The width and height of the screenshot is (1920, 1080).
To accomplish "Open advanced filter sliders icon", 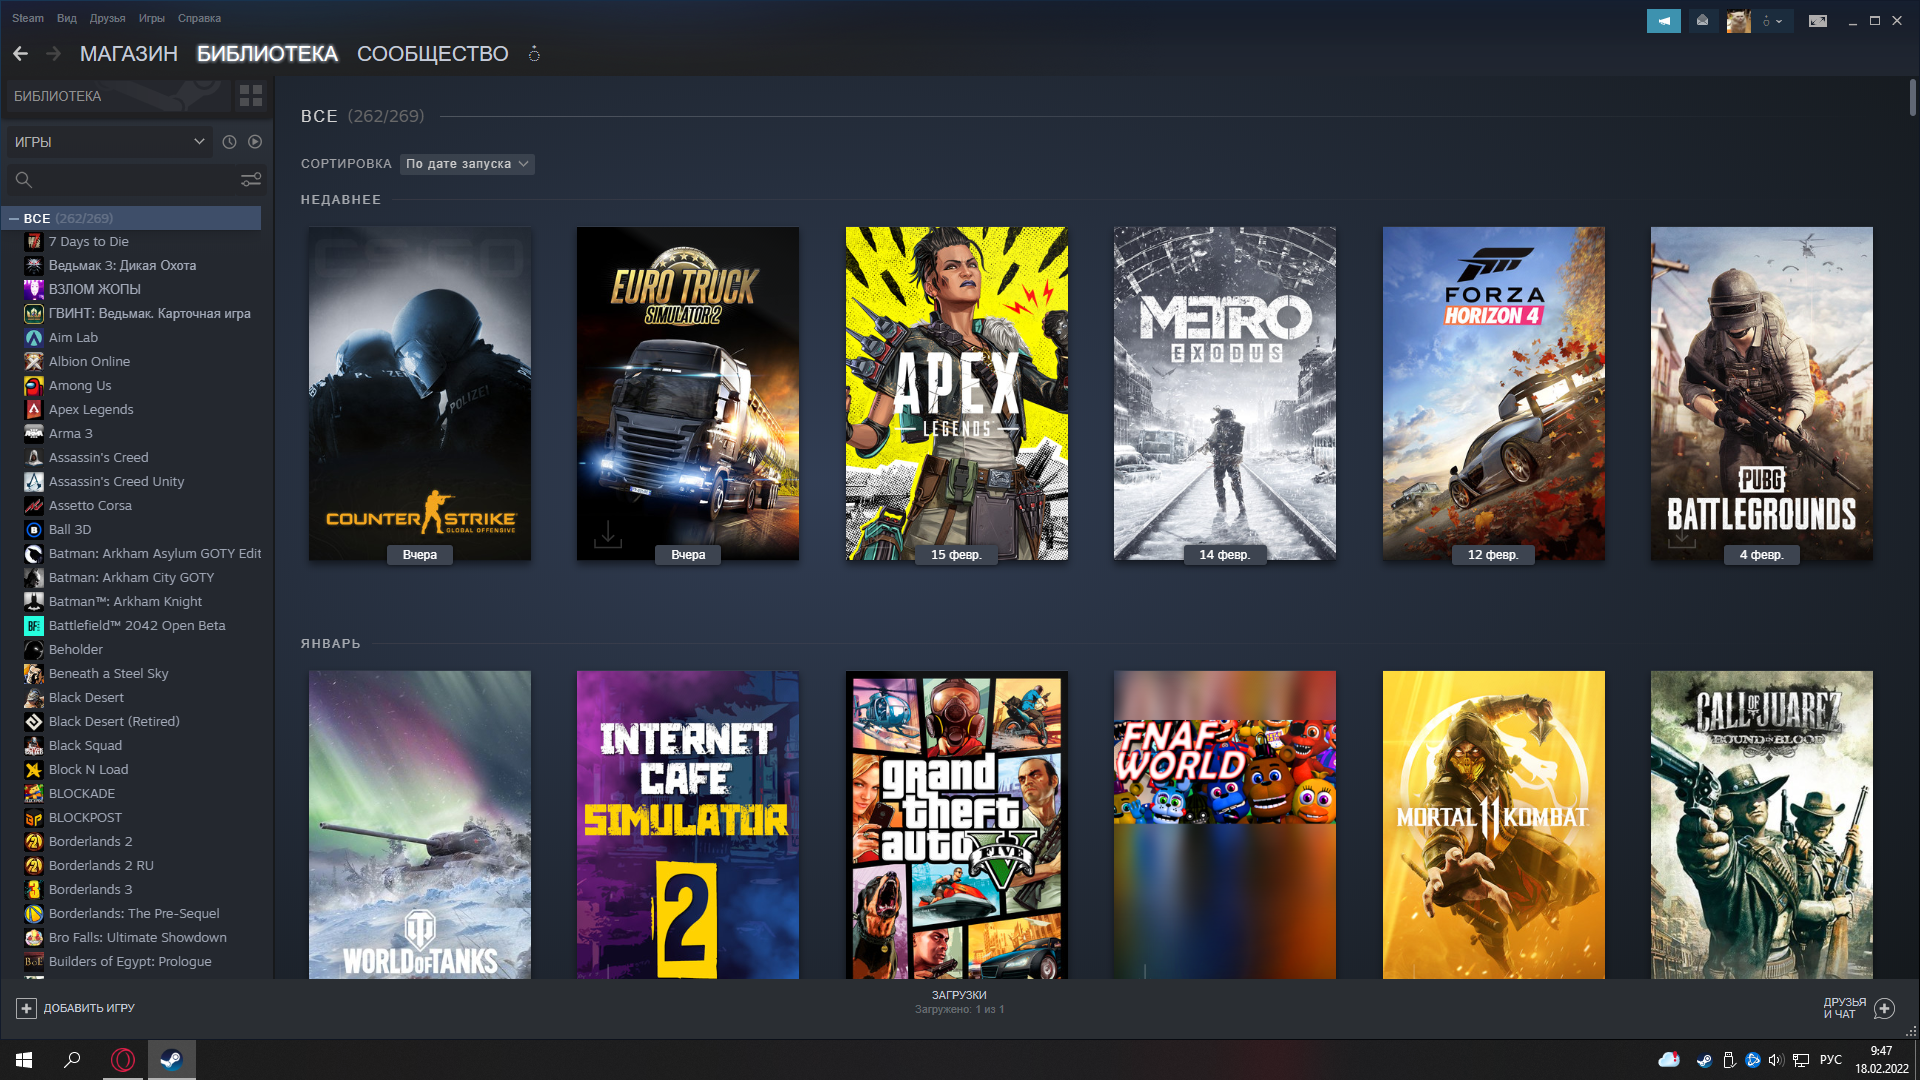I will tap(251, 180).
